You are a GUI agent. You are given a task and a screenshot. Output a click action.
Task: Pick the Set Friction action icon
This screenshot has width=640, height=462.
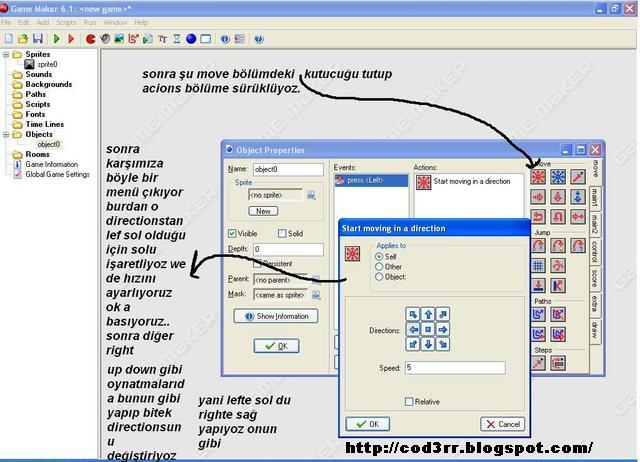[578, 216]
